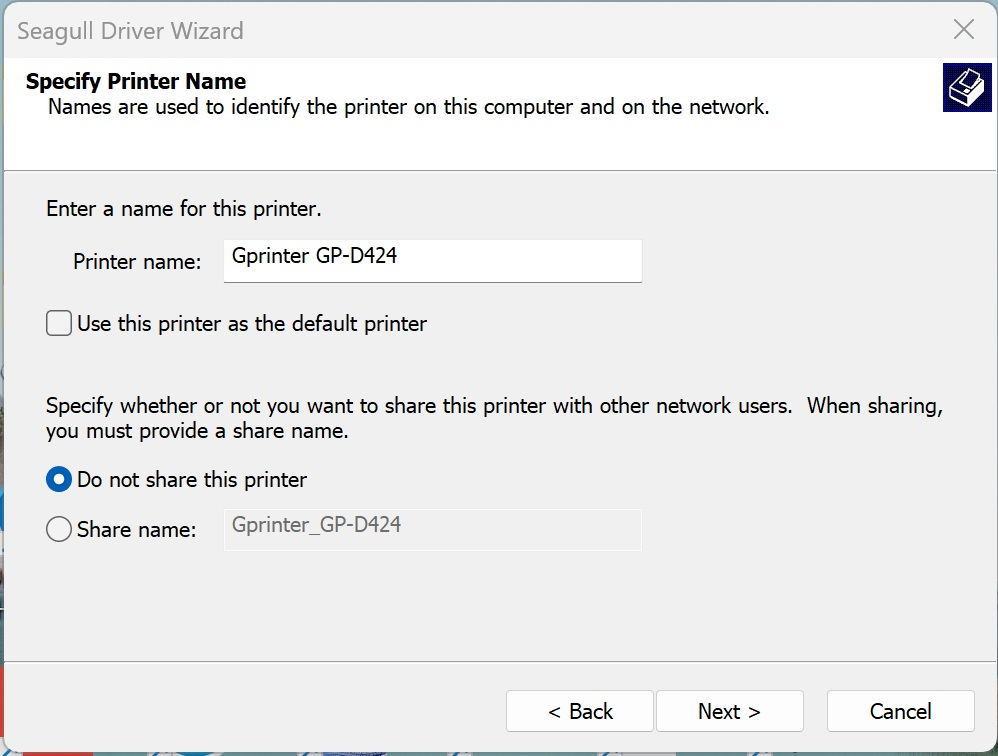Cancel the driver wizard
The height and width of the screenshot is (756, 998).
(901, 711)
